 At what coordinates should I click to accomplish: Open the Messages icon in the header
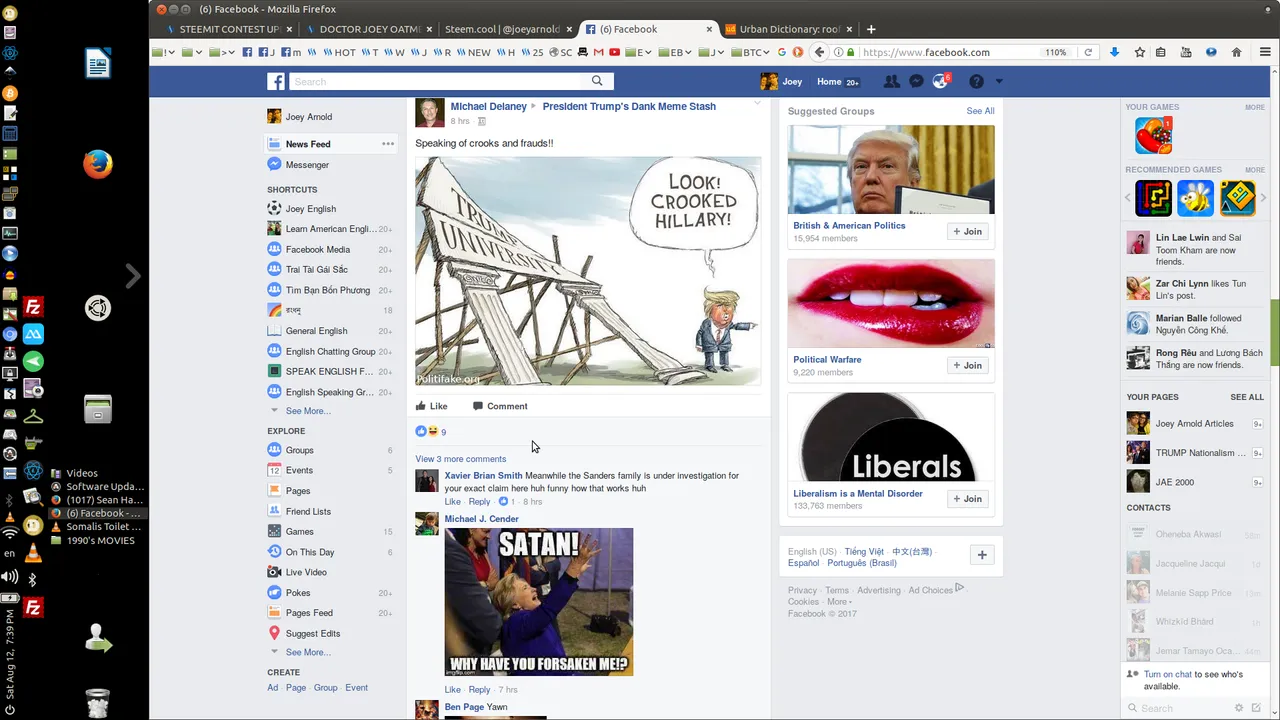(x=915, y=82)
